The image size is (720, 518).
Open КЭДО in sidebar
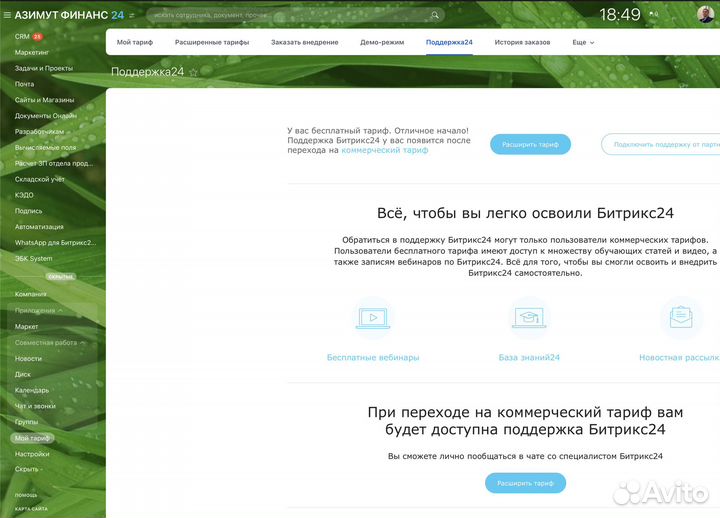pos(24,195)
